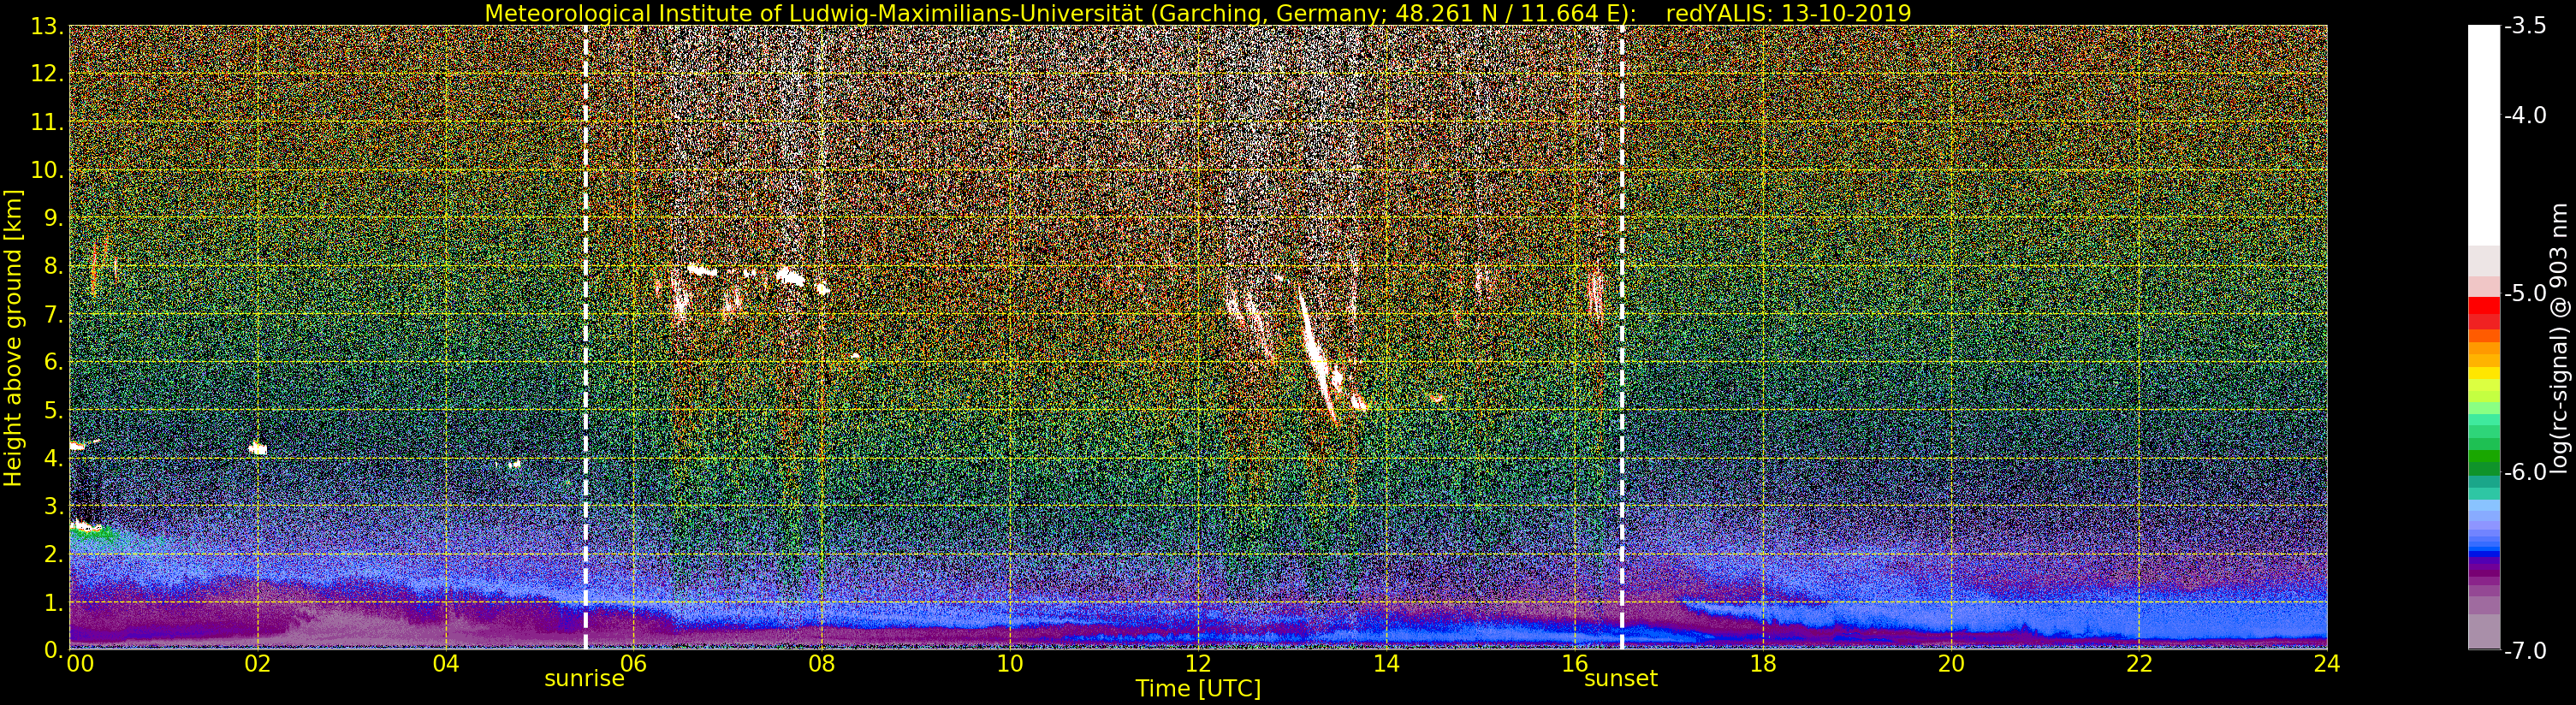This screenshot has width=2576, height=705.
Task: Click the white cloud patch at 8 km near 07:30
Action: (x=790, y=276)
